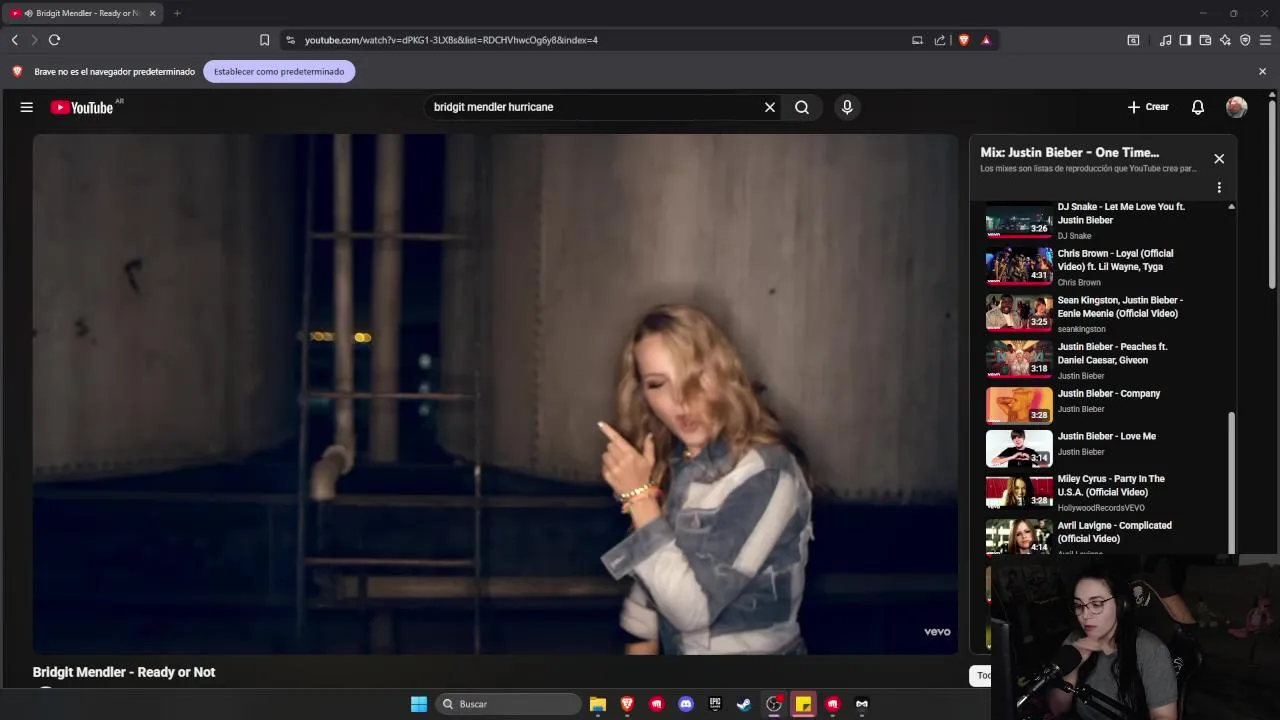Click the Crear button
Screen dimensions: 1280x720
tap(1148, 107)
